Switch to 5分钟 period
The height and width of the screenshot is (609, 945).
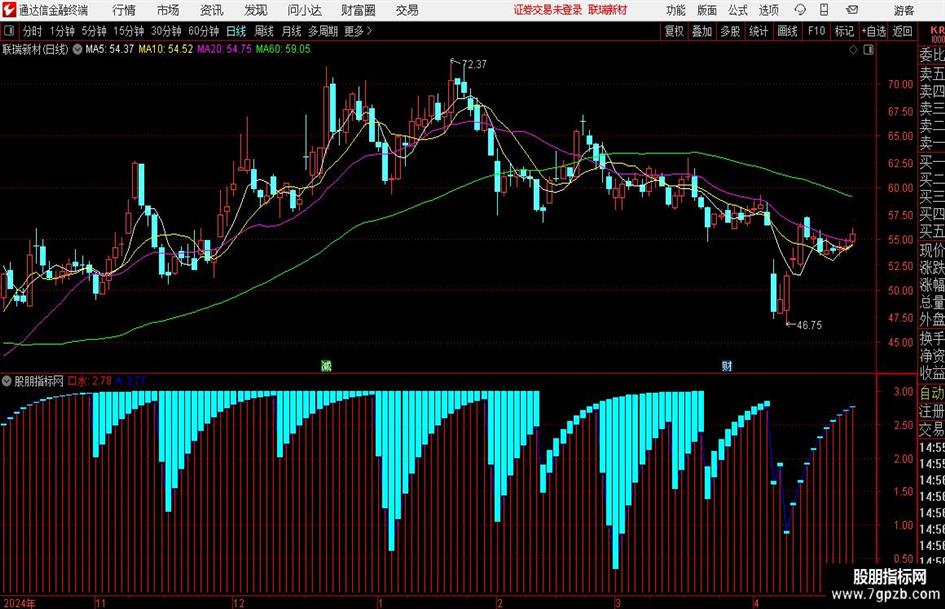click(x=94, y=31)
